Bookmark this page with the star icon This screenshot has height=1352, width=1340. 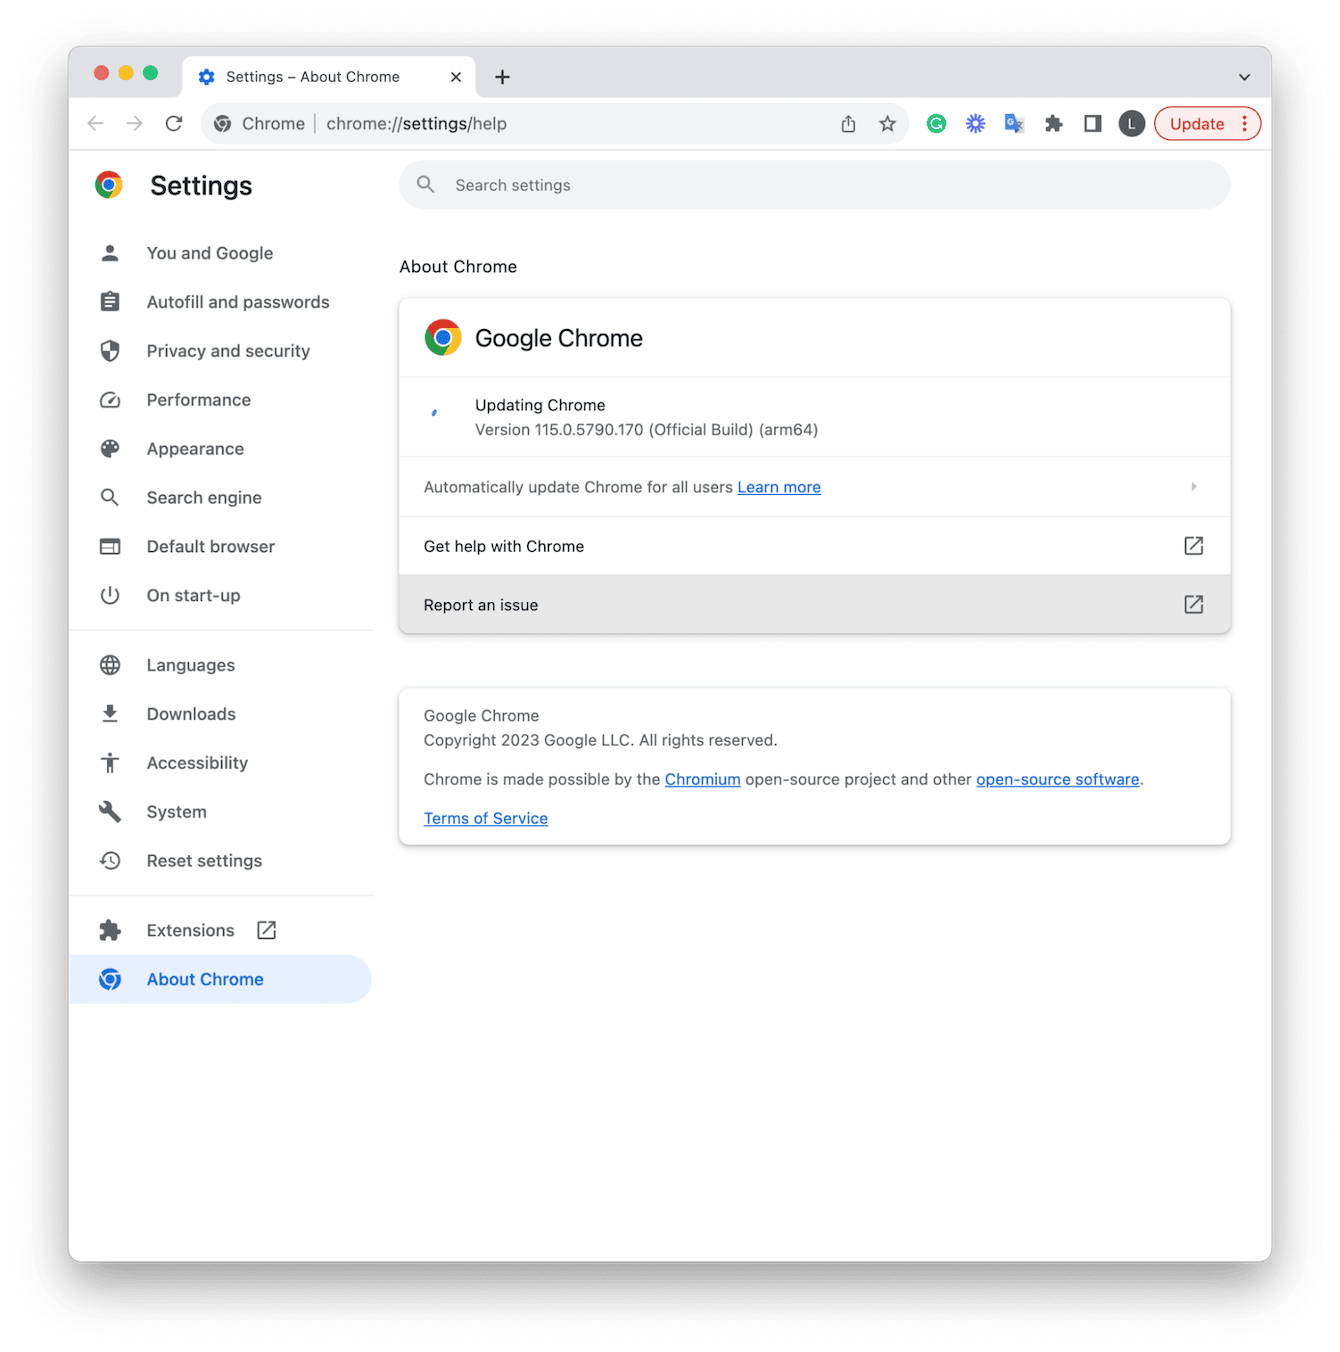coord(887,123)
